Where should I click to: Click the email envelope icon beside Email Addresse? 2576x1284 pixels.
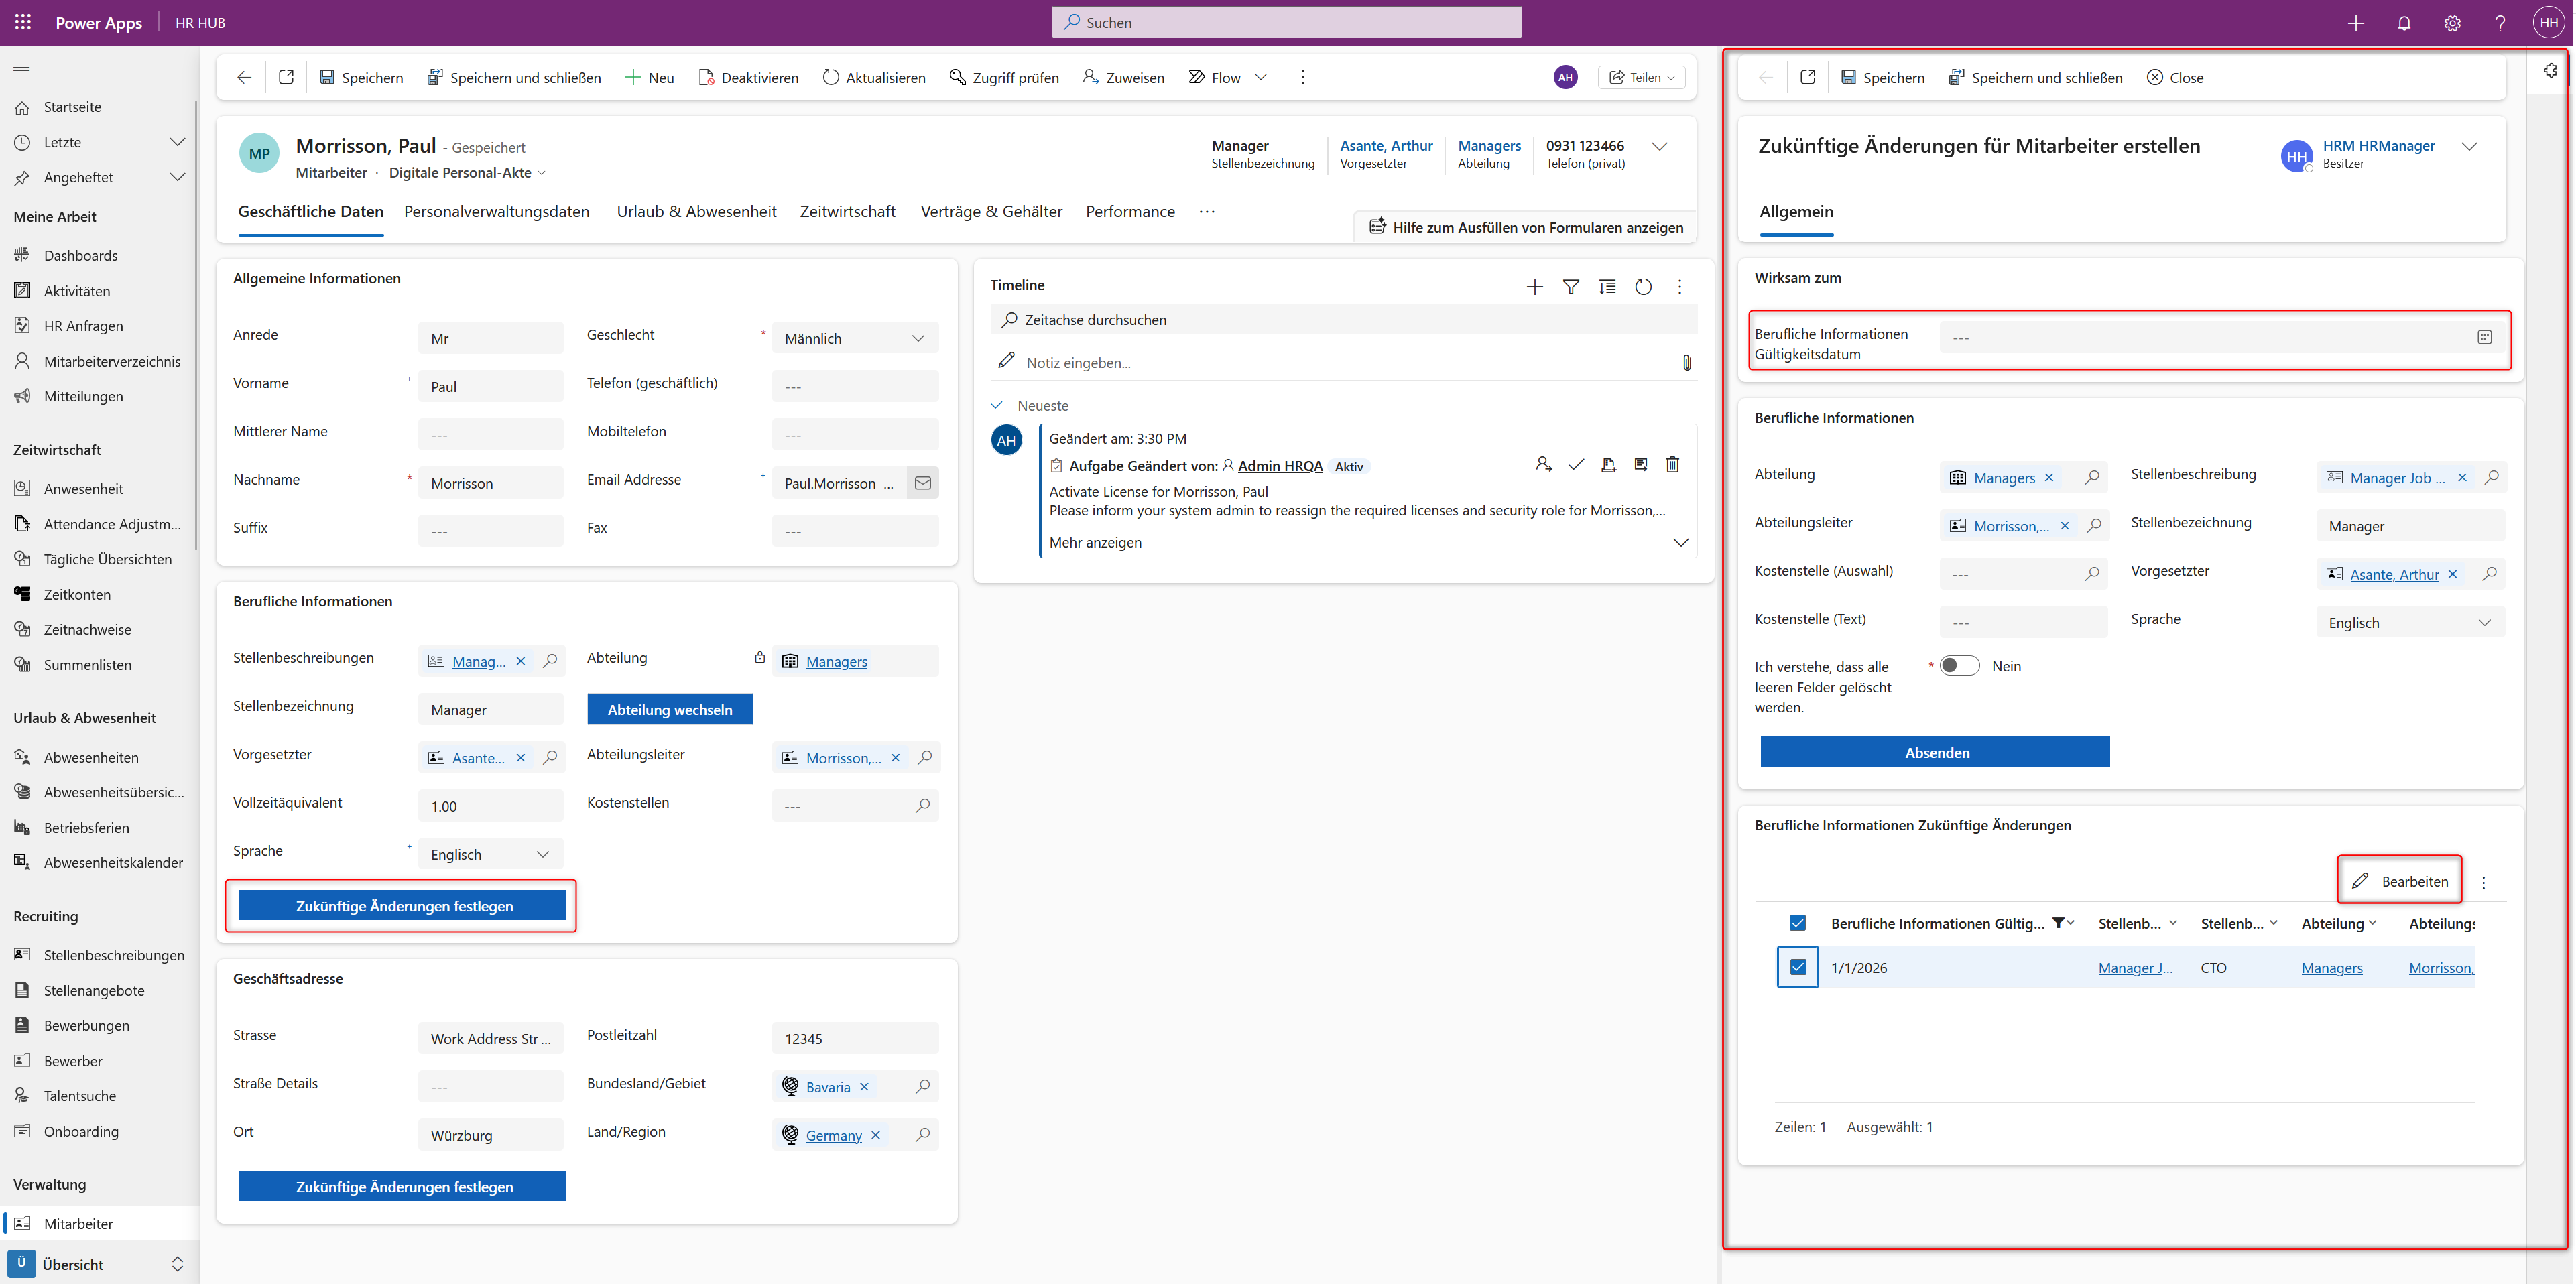pyautogui.click(x=922, y=483)
